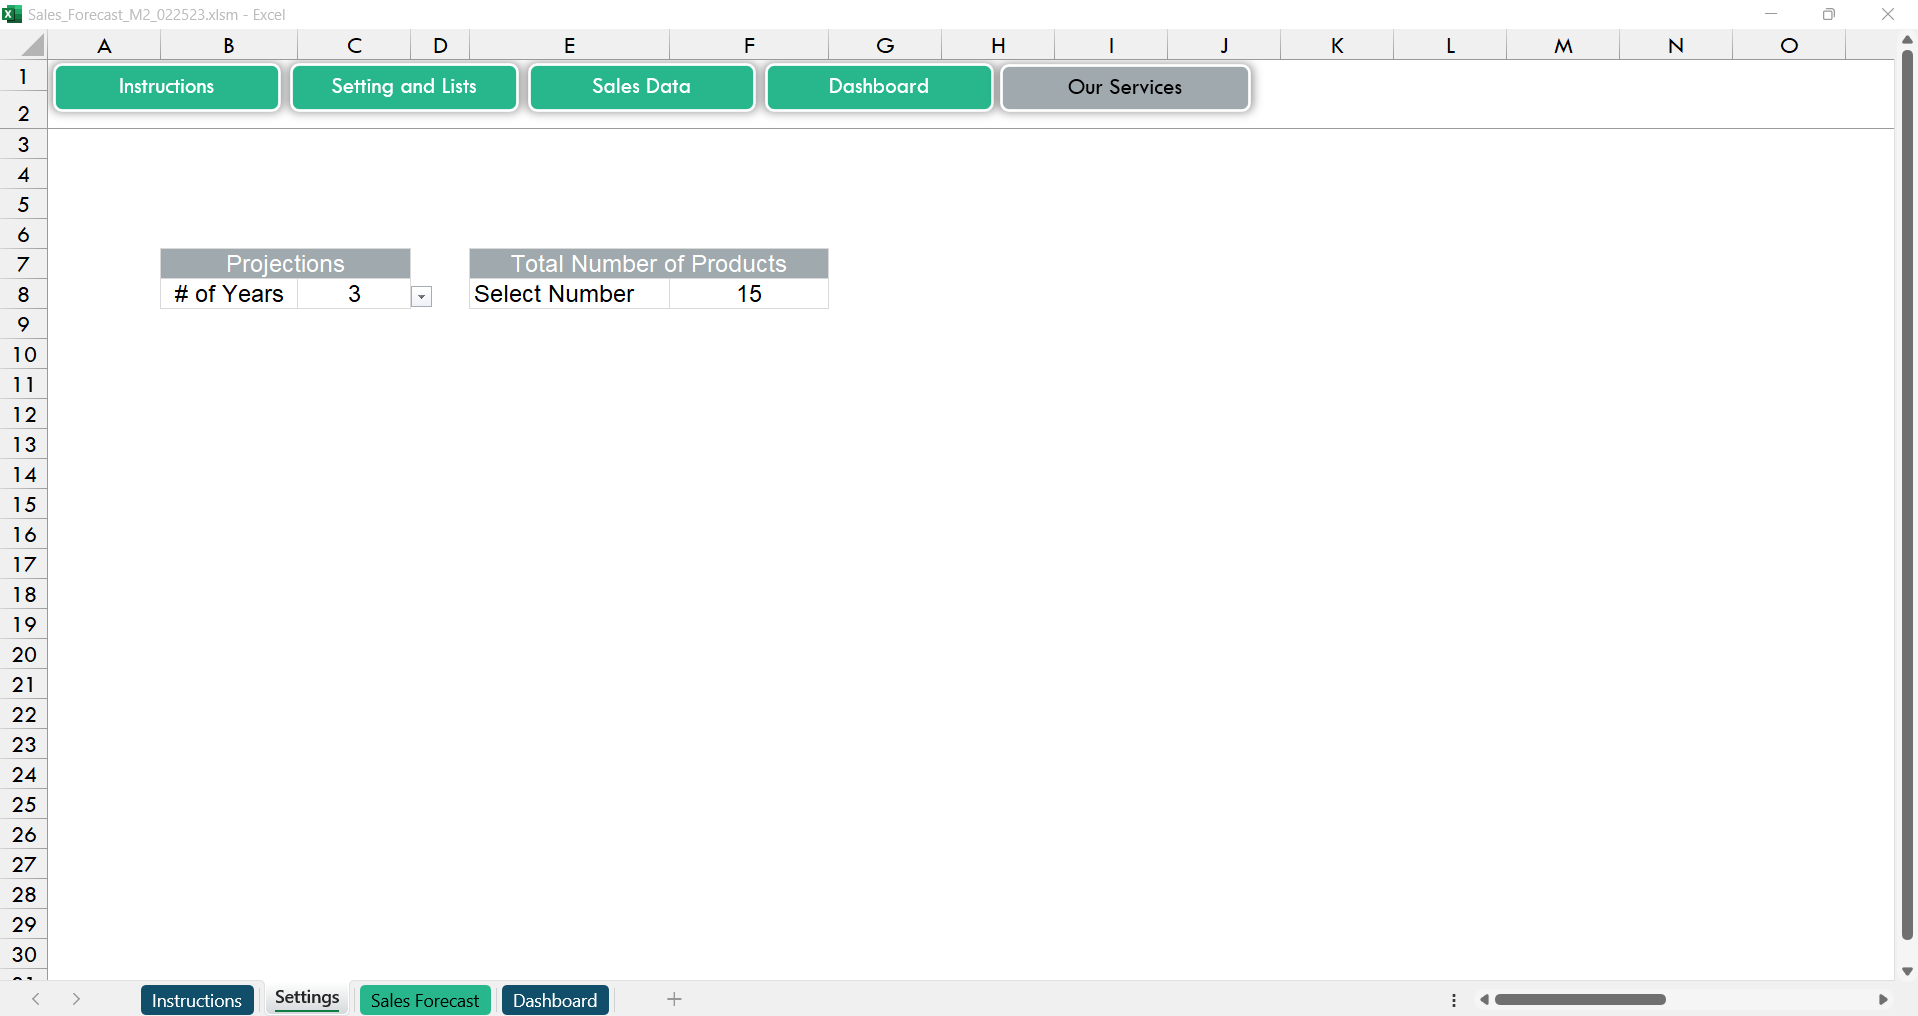Select the total products cell showing 15

click(x=748, y=294)
